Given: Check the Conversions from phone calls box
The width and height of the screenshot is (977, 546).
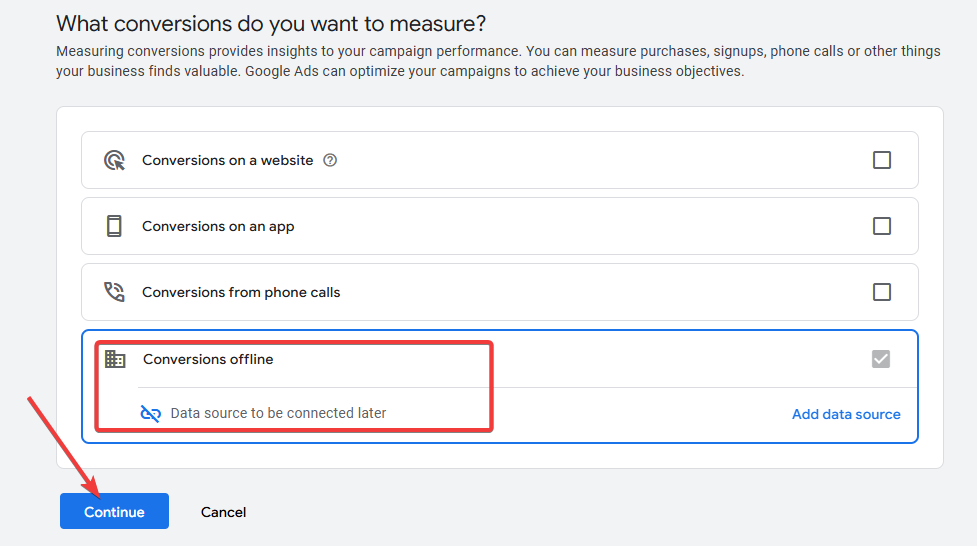Looking at the screenshot, I should (x=882, y=292).
